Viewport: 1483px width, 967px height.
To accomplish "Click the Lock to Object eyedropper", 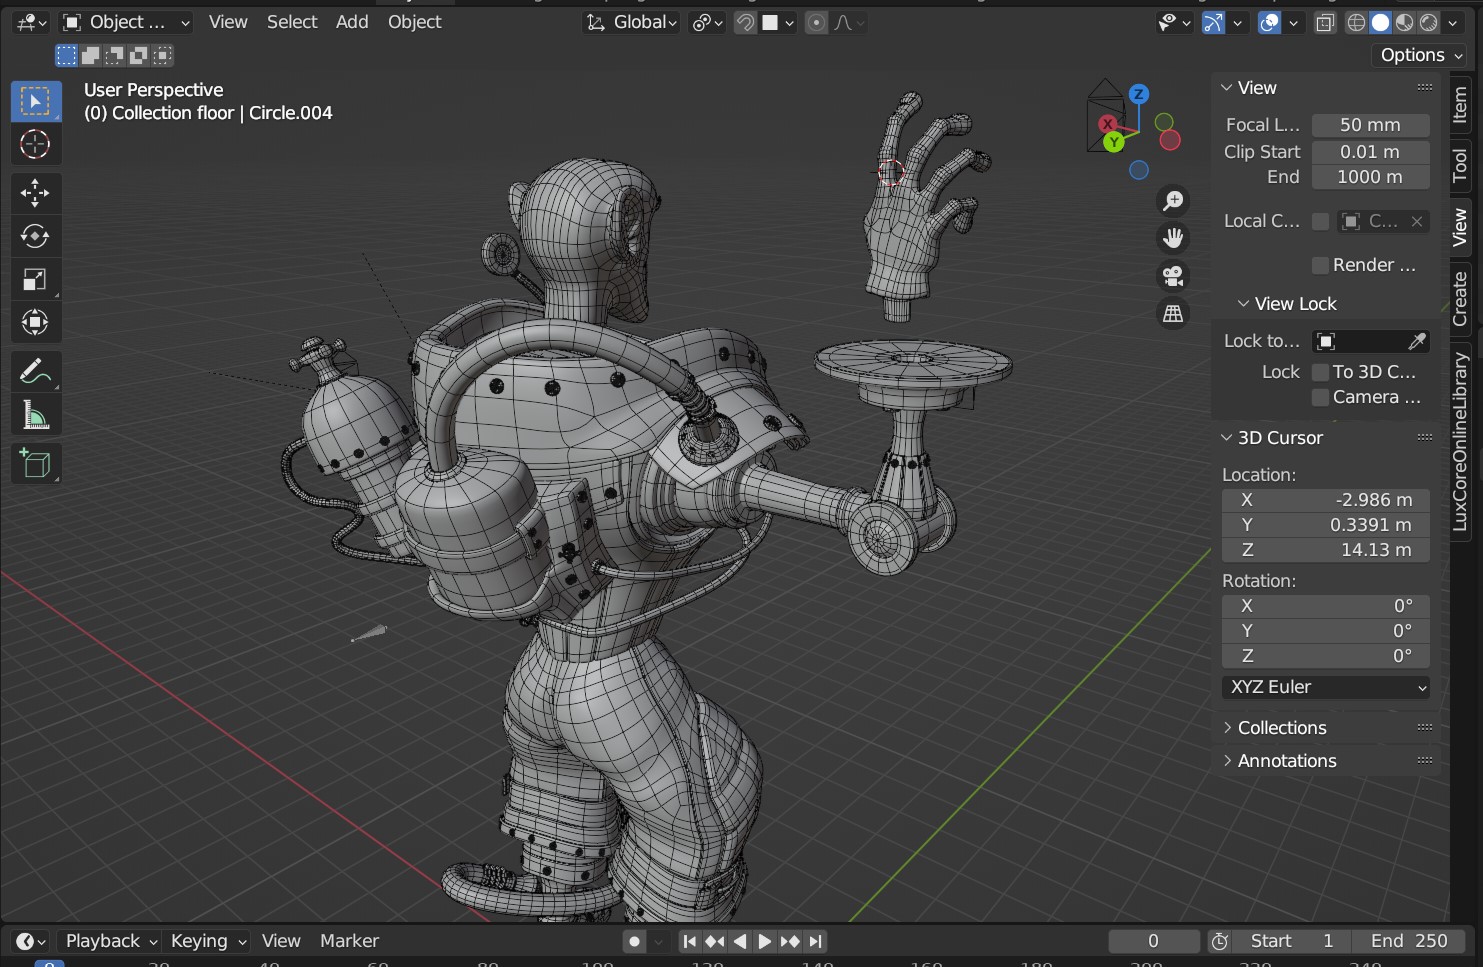I will (1417, 341).
